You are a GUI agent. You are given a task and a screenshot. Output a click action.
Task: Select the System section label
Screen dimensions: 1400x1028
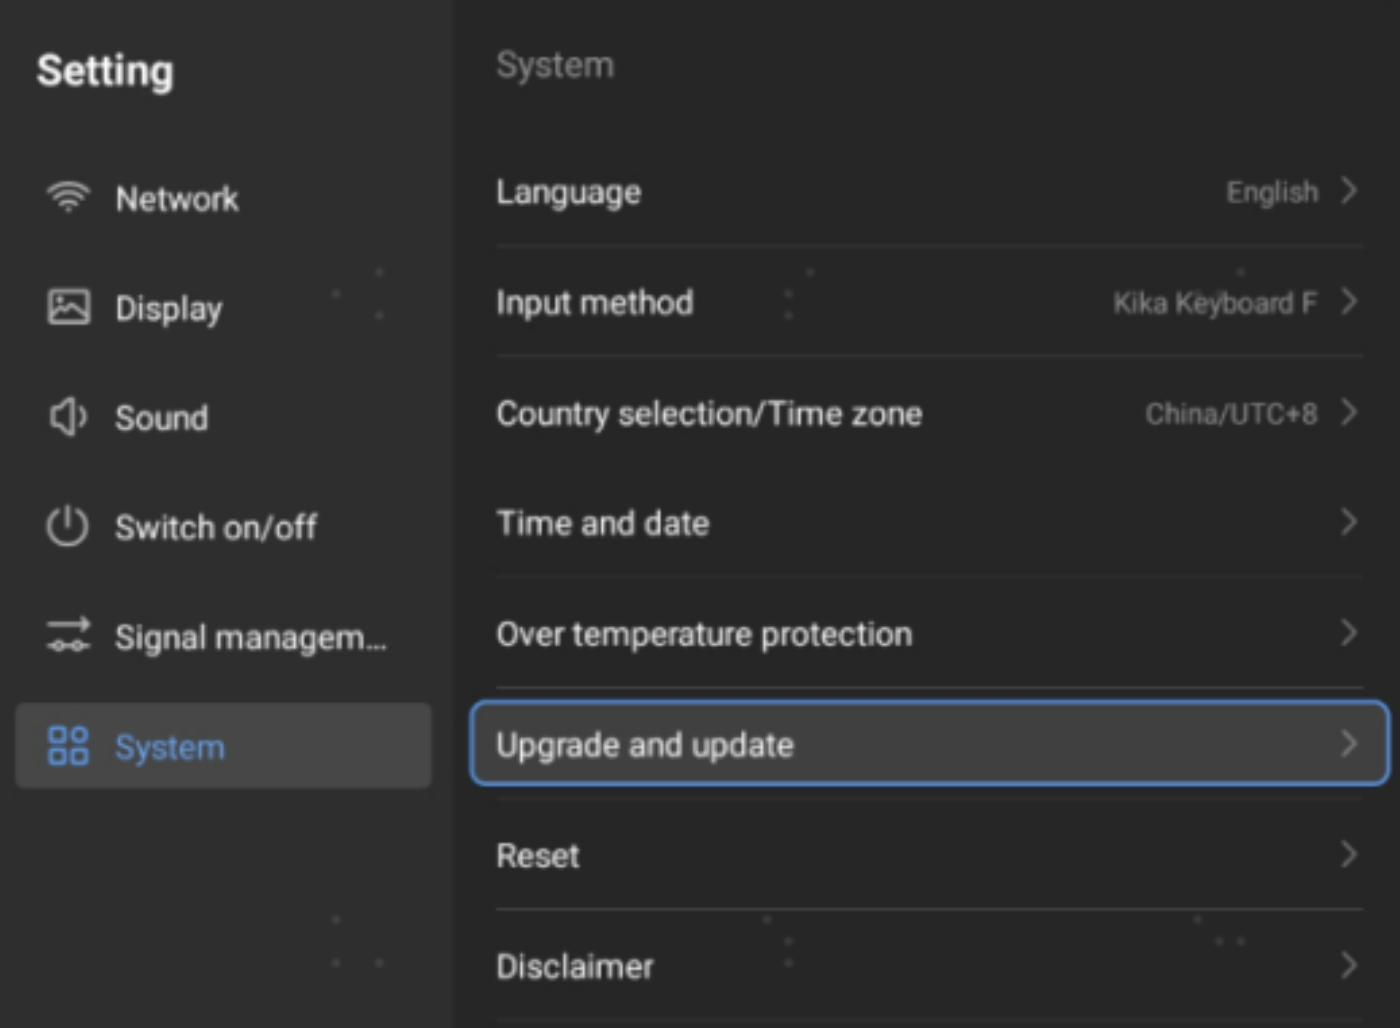tap(170, 747)
